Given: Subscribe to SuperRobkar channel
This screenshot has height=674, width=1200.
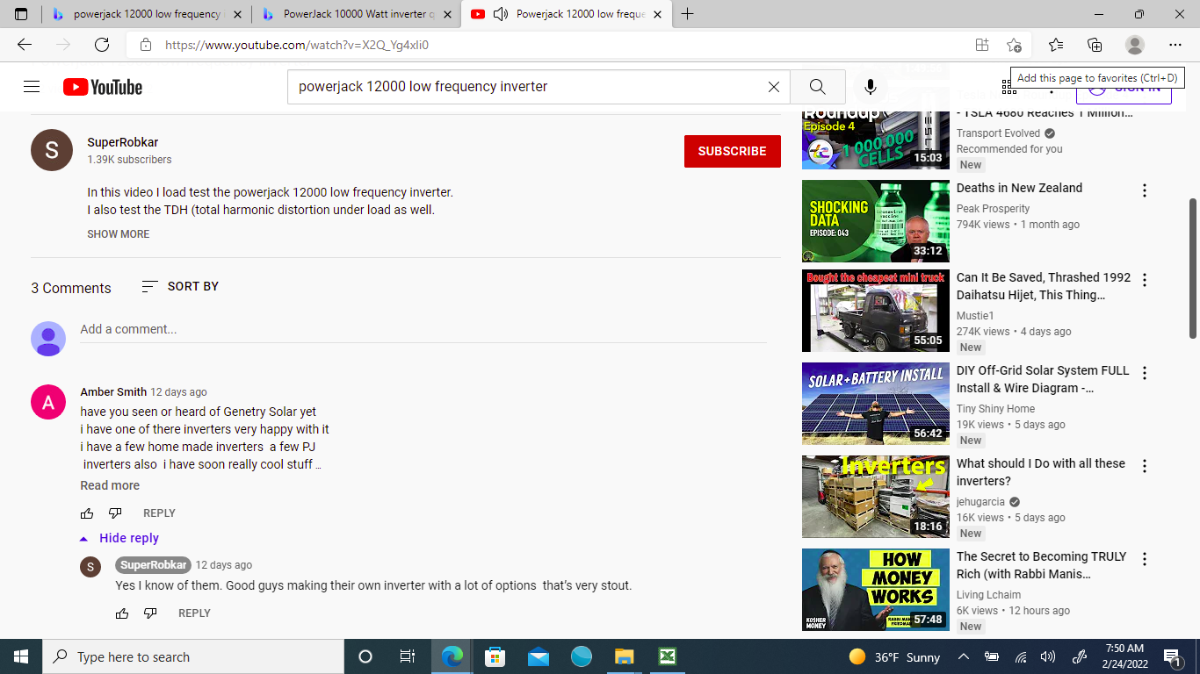Looking at the screenshot, I should click(732, 151).
